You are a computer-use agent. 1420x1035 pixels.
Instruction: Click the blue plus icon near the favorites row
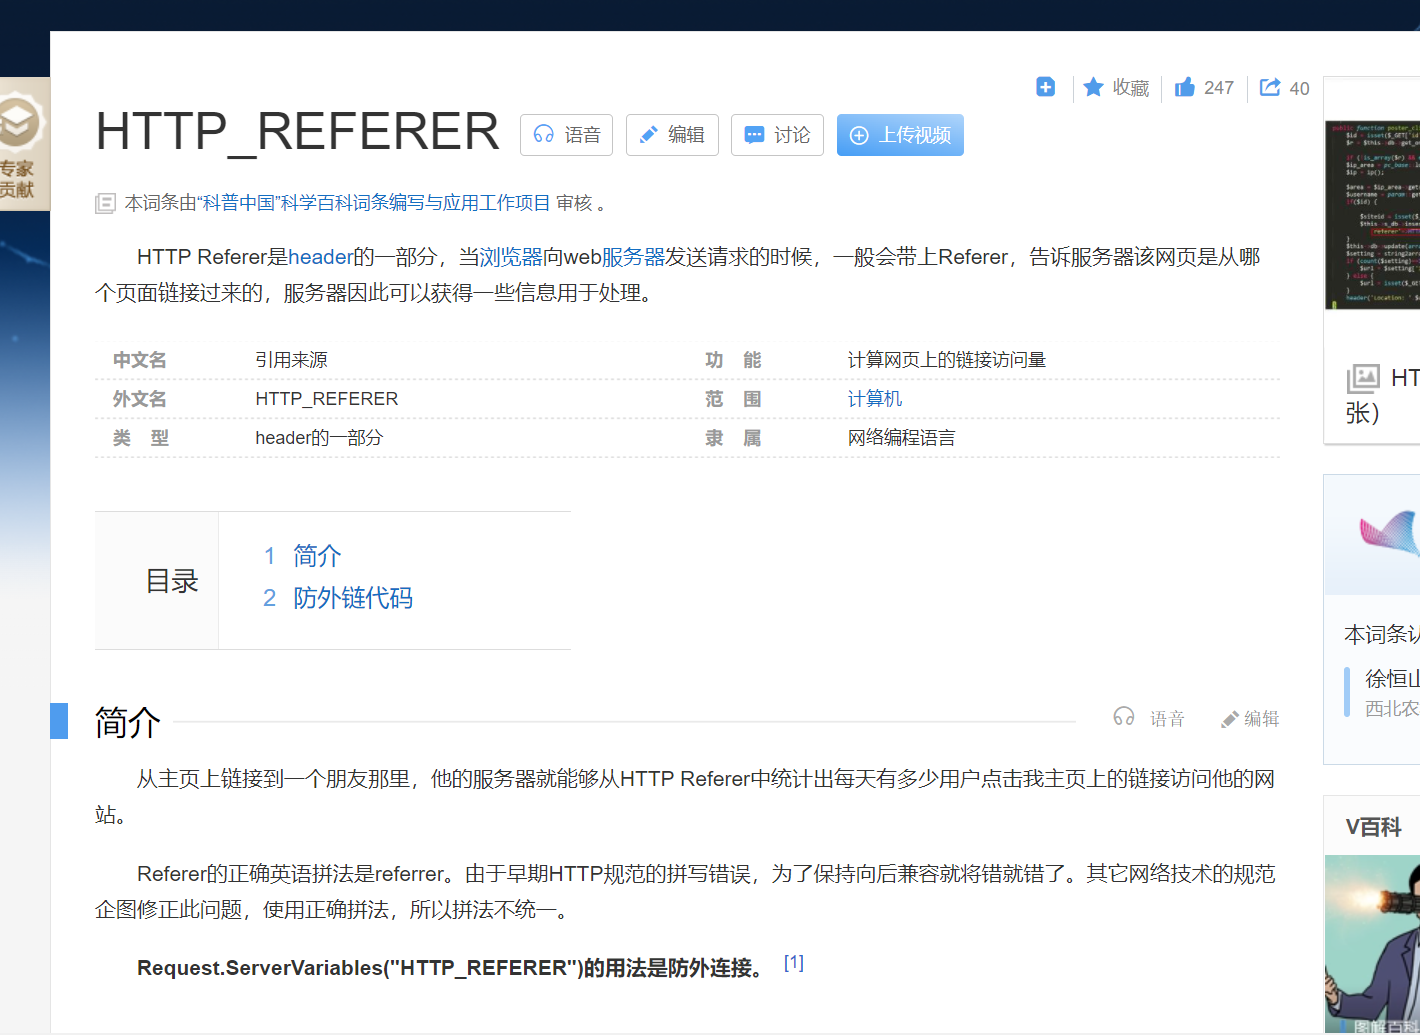(x=1045, y=87)
